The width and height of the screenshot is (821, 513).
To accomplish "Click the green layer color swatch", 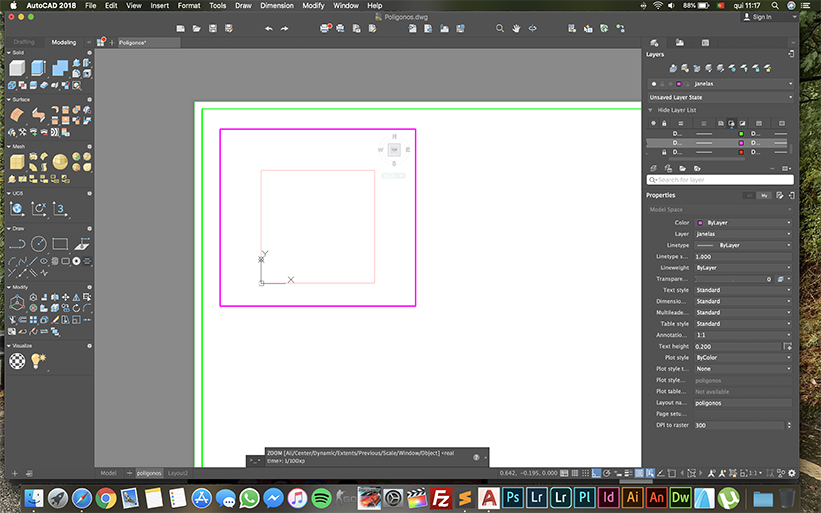I will [x=741, y=134].
